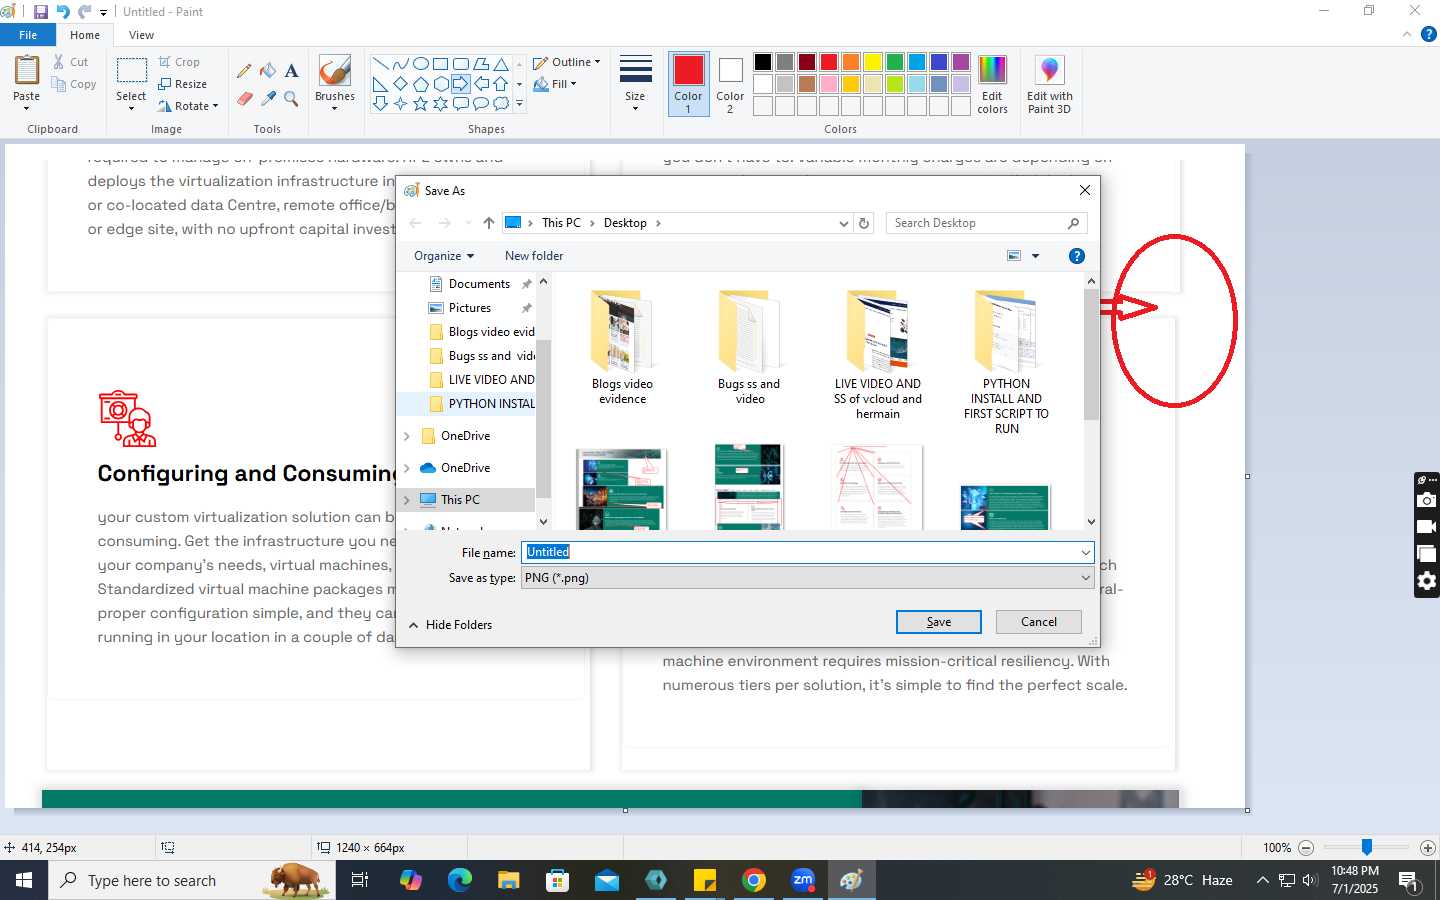Select the oval shape in Shapes gallery
The image size is (1440, 900).
[421, 63]
